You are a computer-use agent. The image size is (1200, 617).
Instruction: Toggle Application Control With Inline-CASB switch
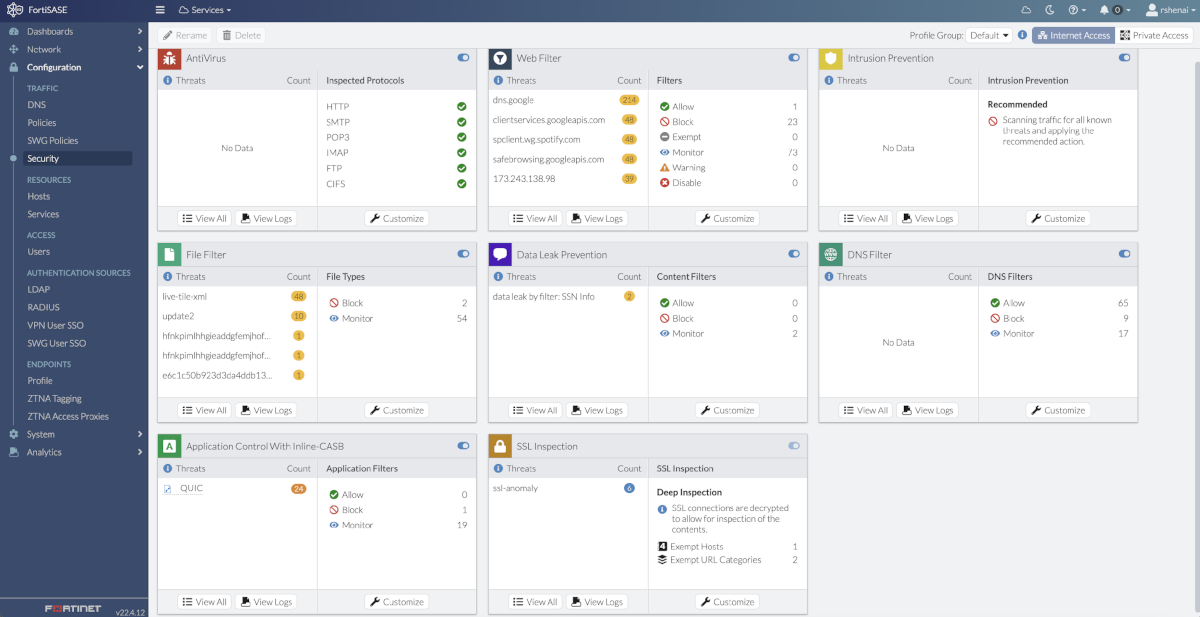[x=463, y=446]
